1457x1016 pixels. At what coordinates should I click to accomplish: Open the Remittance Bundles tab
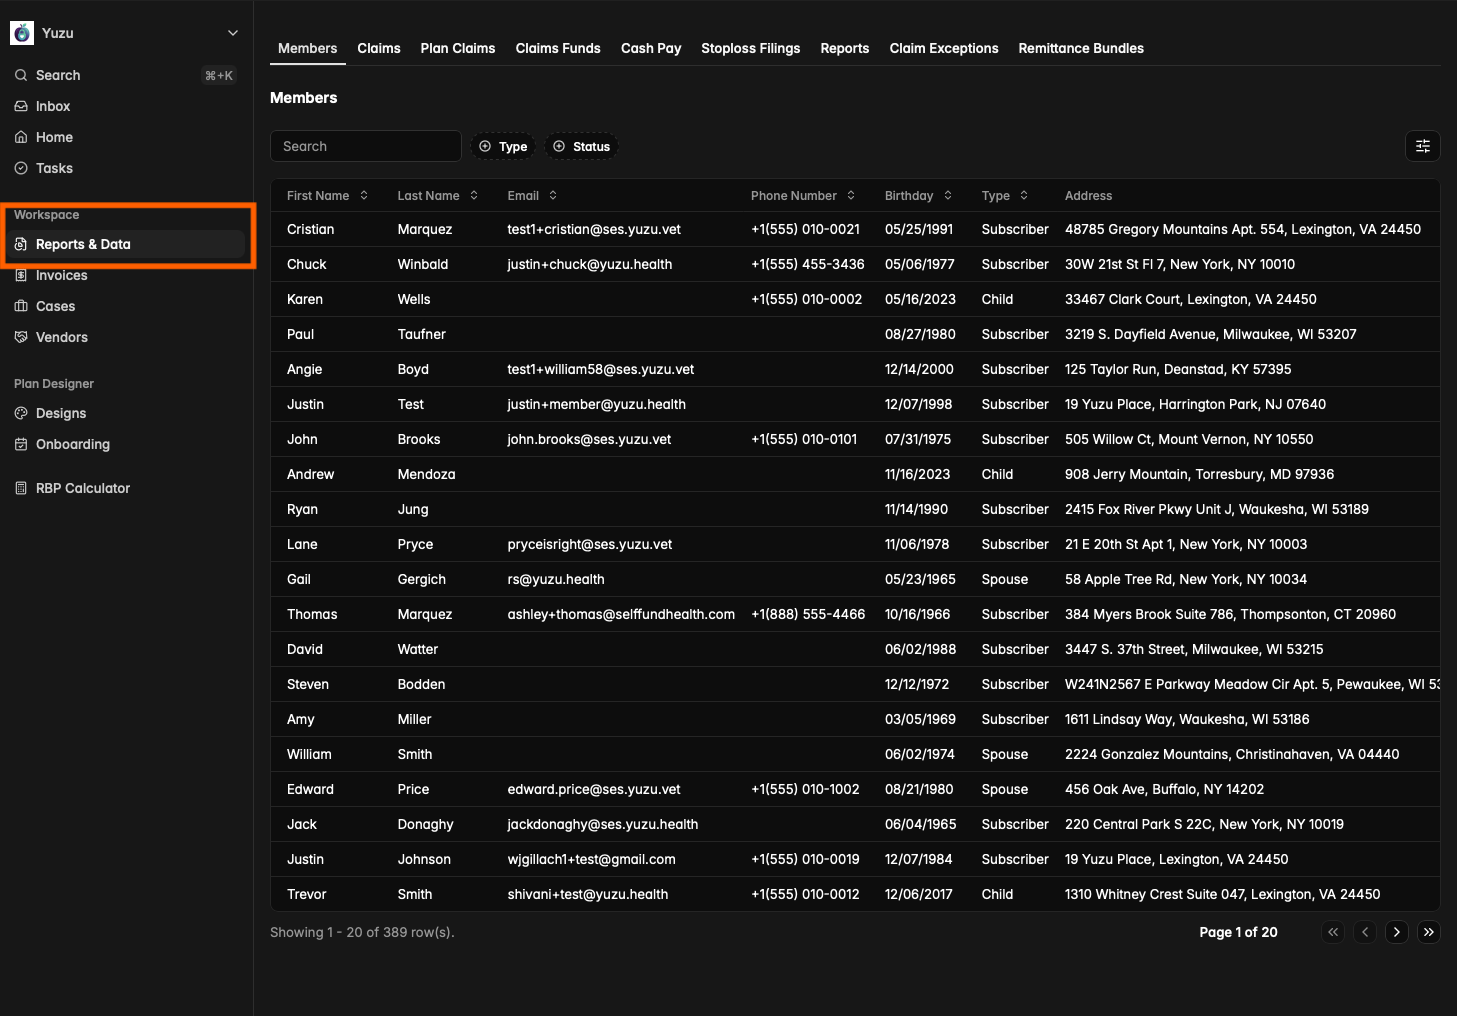[x=1081, y=48]
